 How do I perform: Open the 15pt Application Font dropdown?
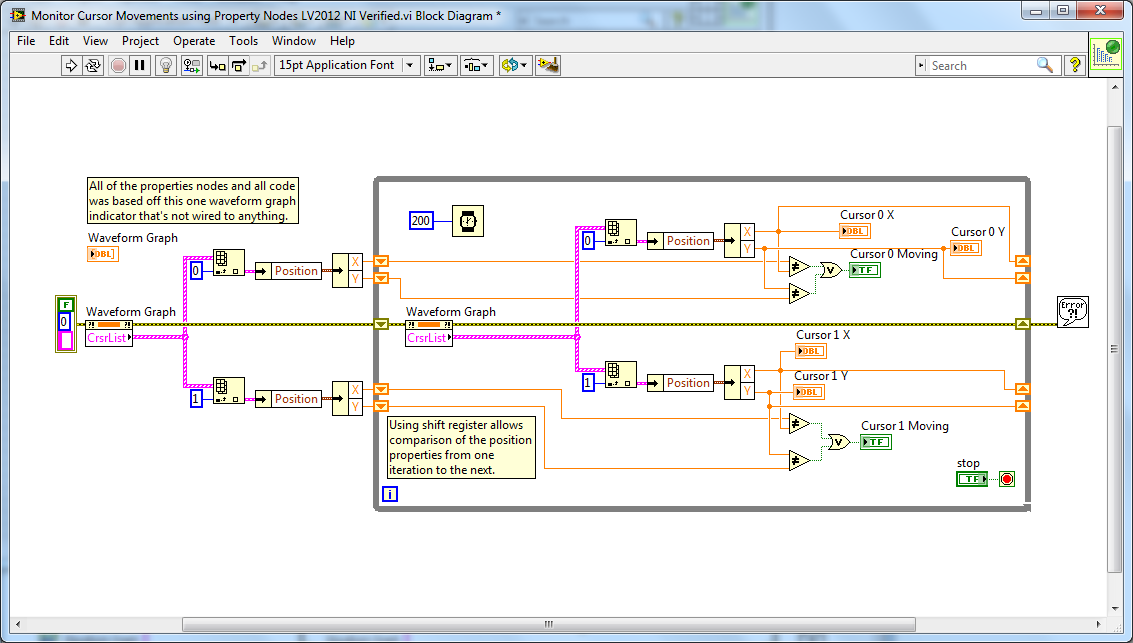click(x=348, y=66)
